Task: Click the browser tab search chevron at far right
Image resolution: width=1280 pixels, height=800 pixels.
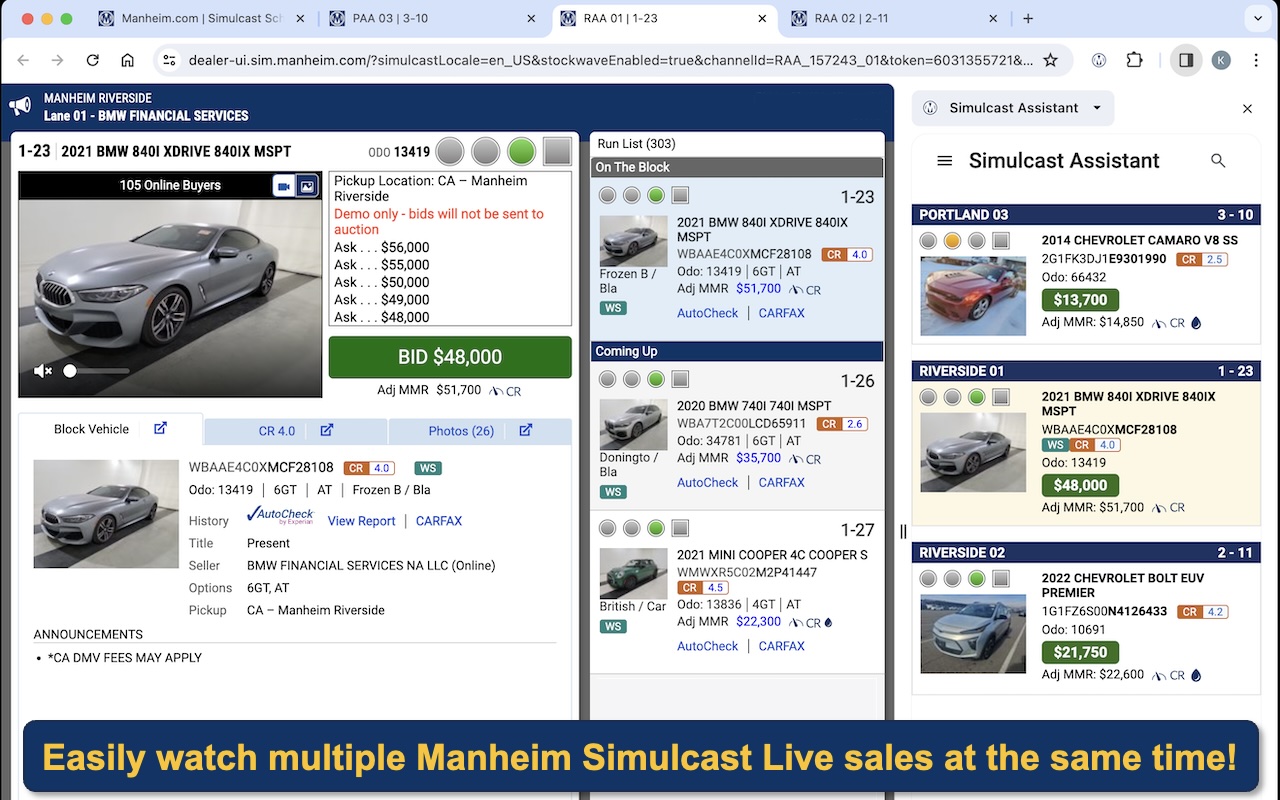Action: point(1258,18)
